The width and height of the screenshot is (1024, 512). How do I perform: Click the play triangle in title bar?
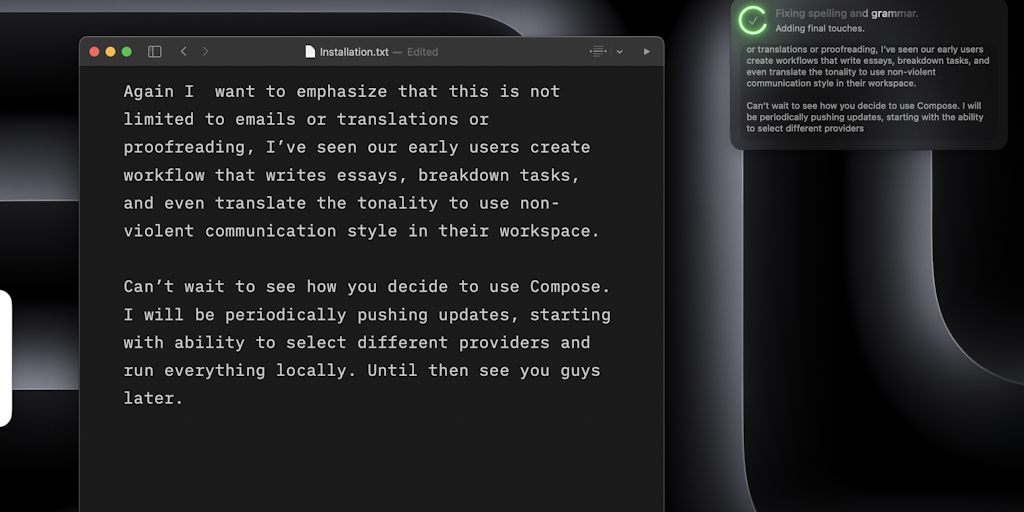[x=647, y=52]
